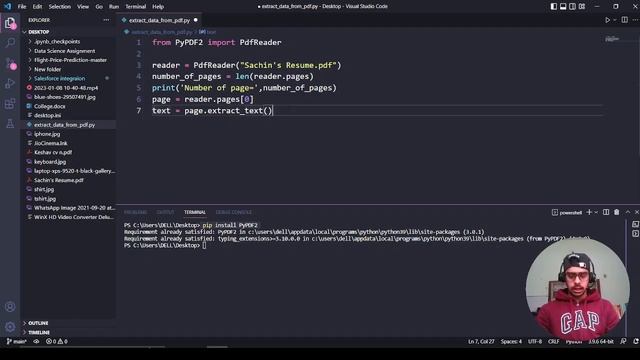Open the Selection menu
Screen dimensions: 640x360
pos(60,7)
